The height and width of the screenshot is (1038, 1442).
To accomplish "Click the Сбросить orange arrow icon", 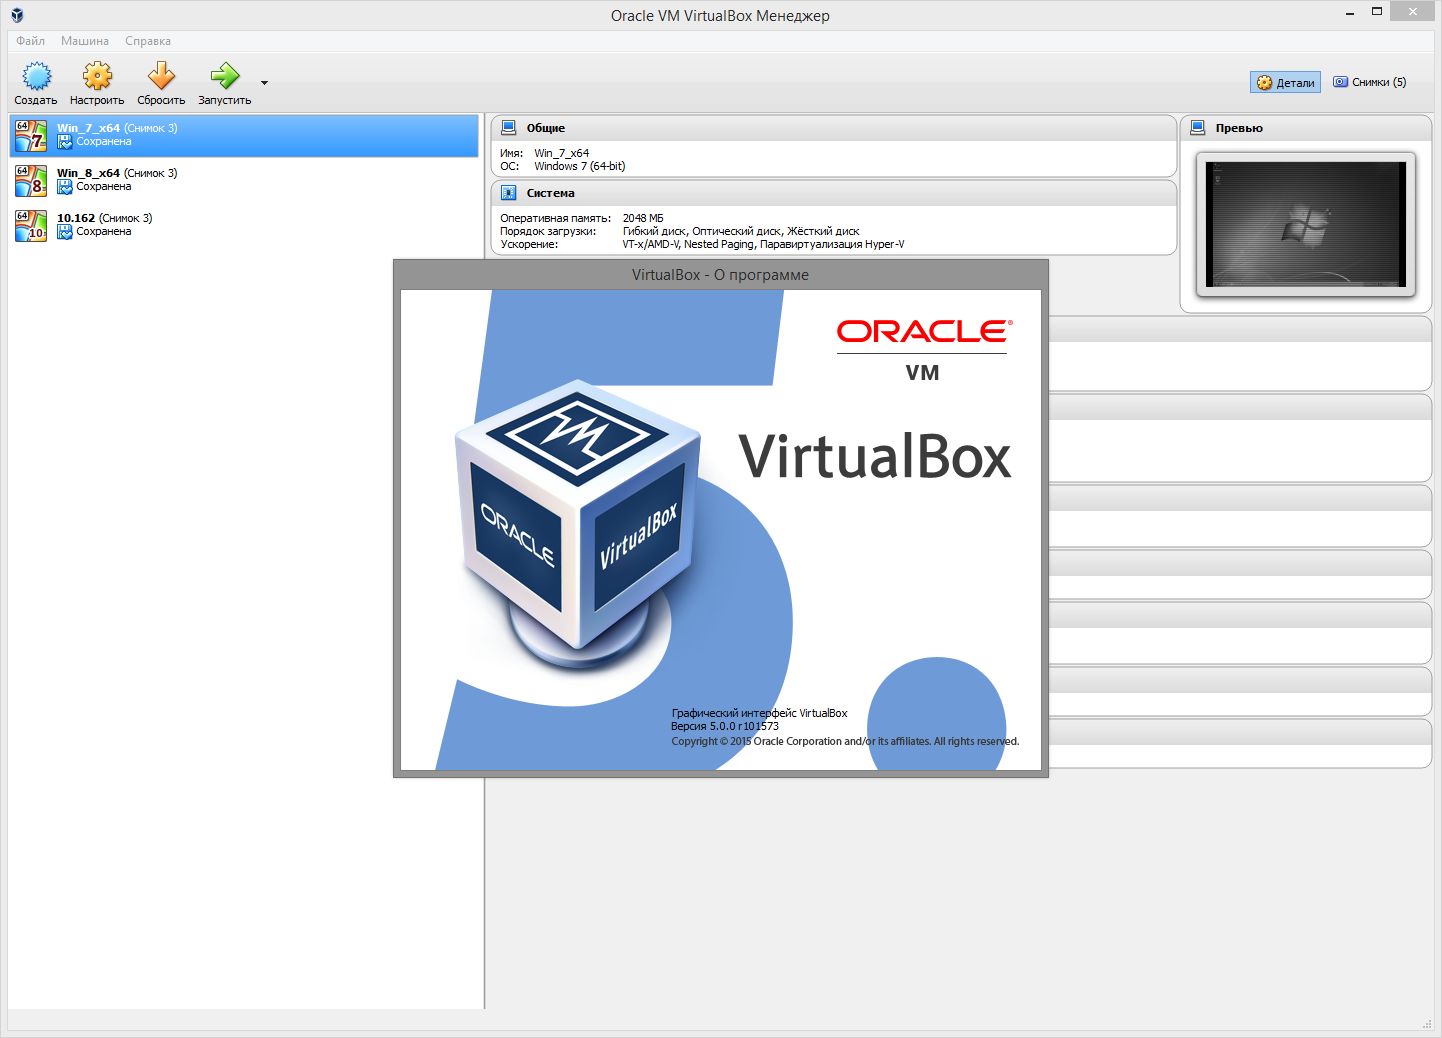I will tap(161, 76).
